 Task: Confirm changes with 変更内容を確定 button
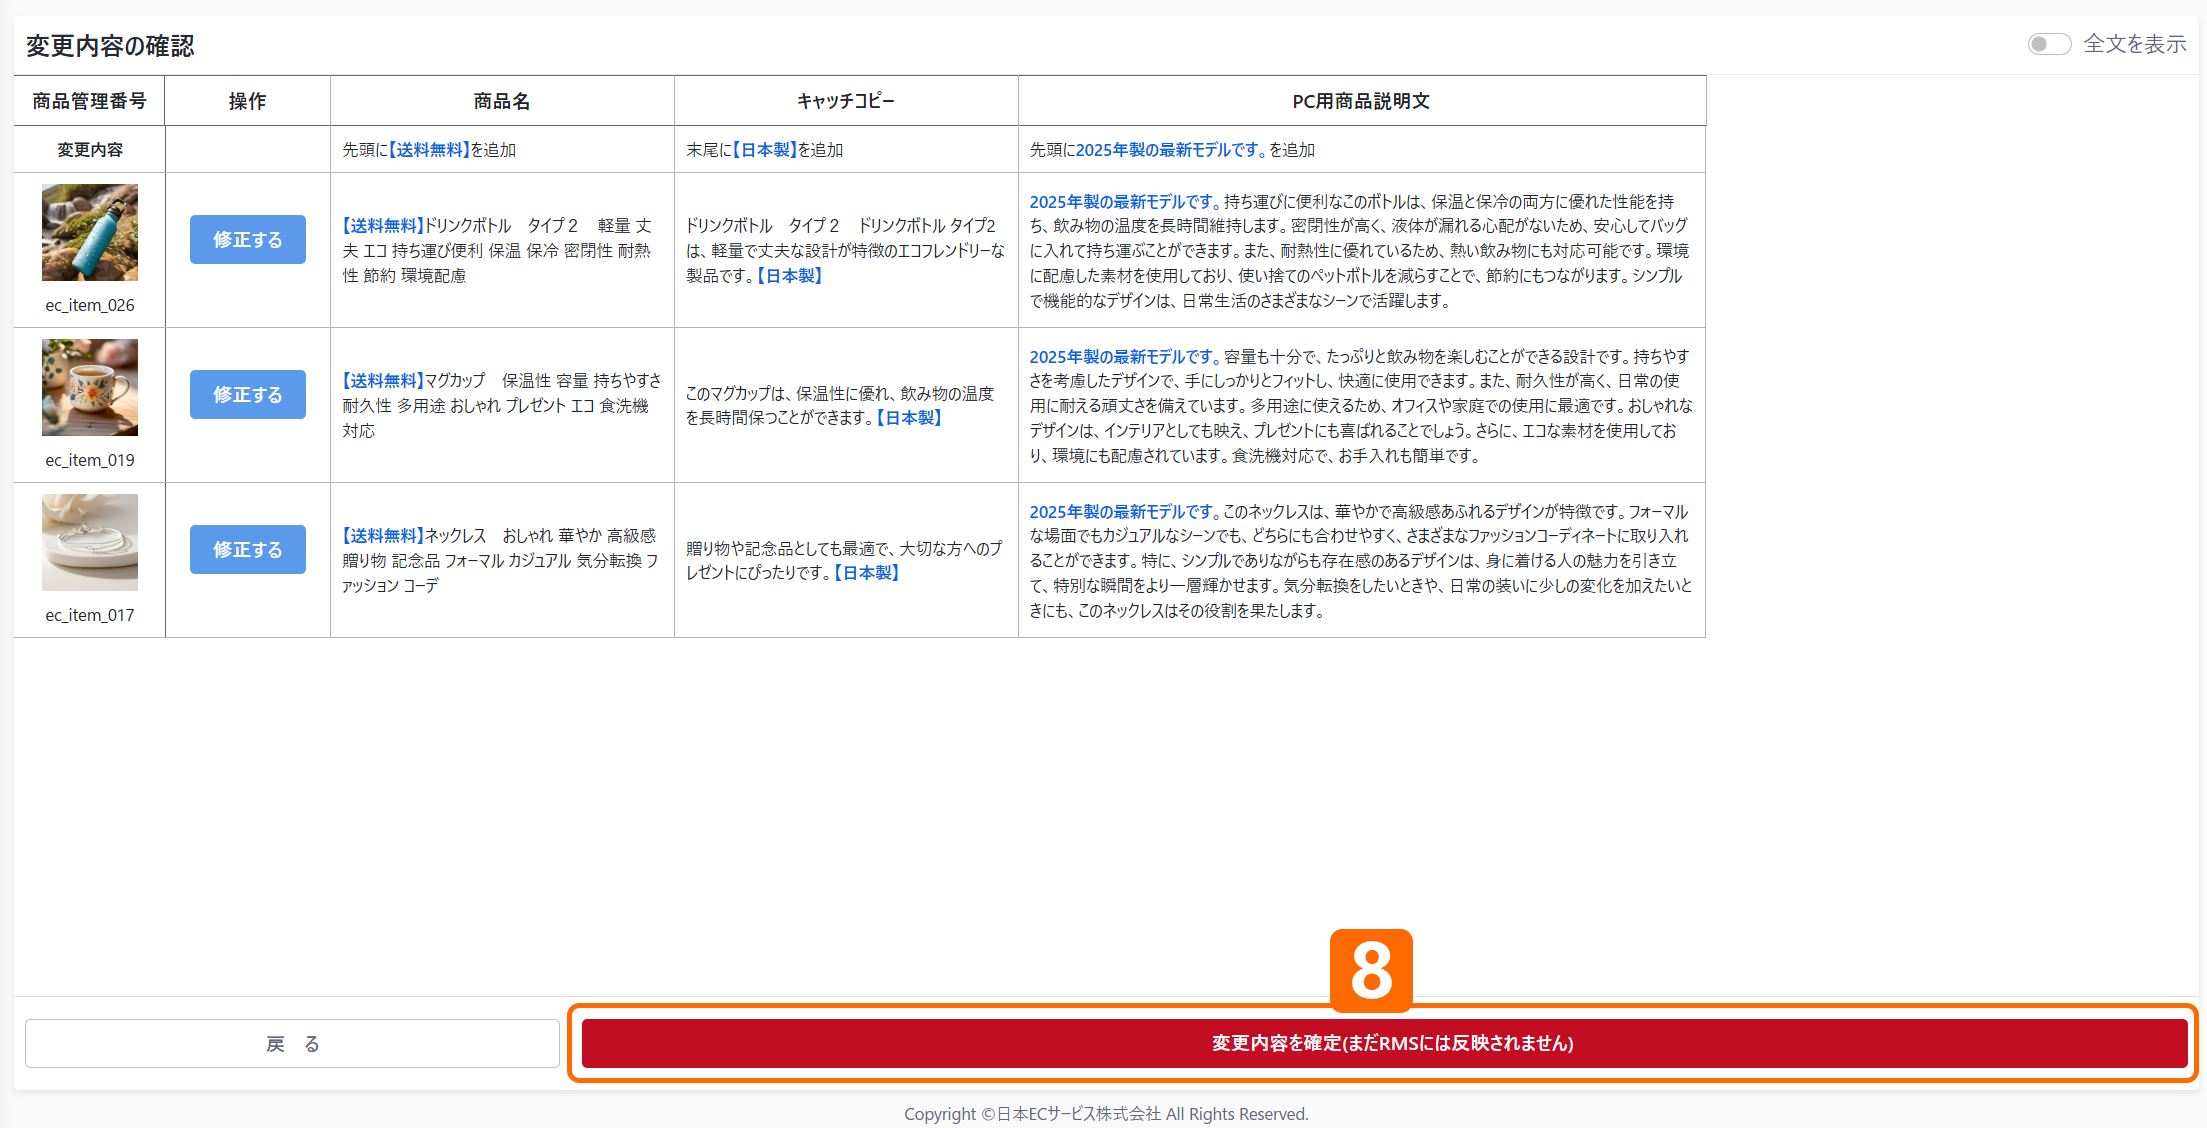(1384, 1044)
